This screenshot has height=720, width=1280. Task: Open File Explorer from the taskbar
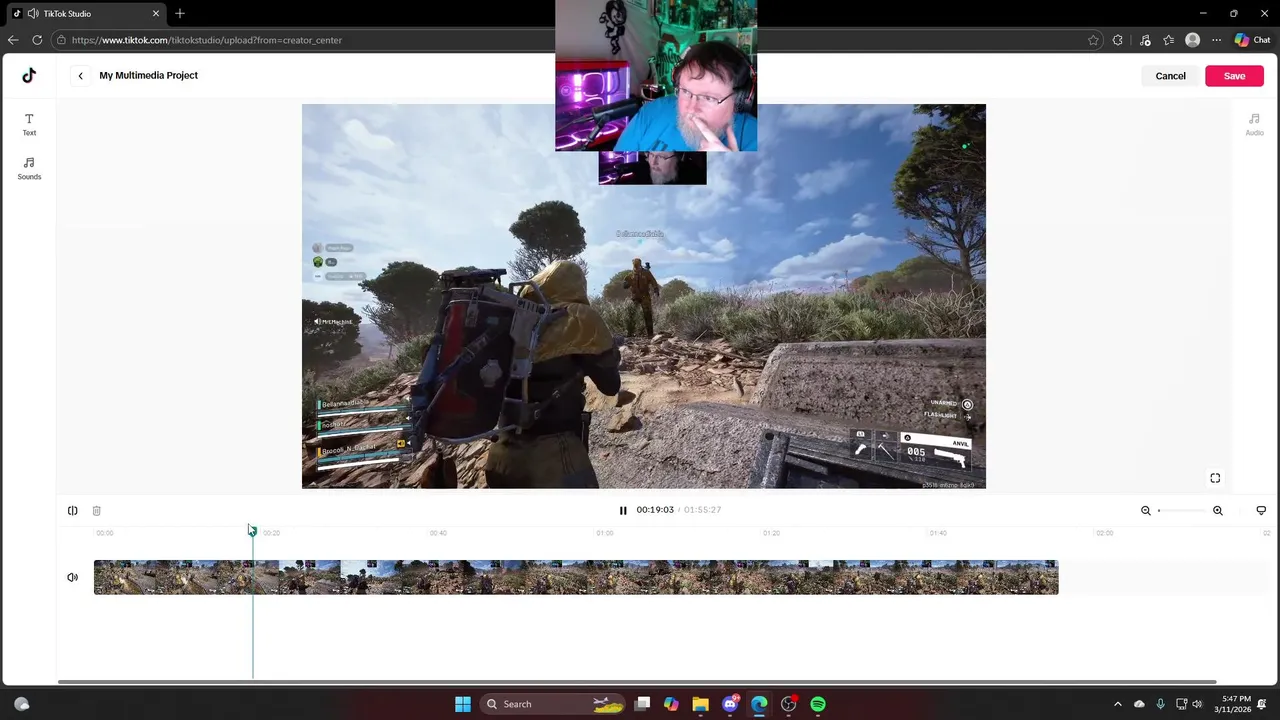click(x=700, y=704)
